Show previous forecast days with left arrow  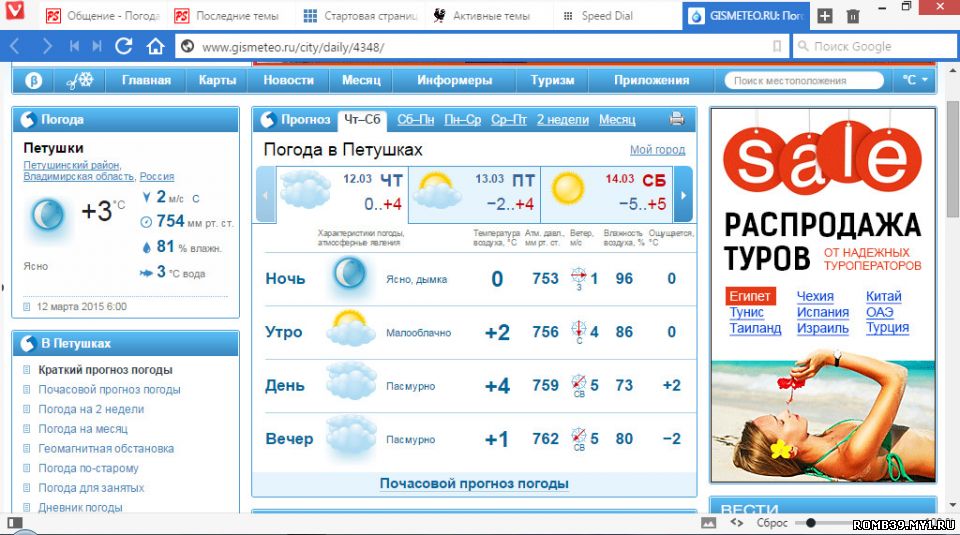tap(265, 194)
